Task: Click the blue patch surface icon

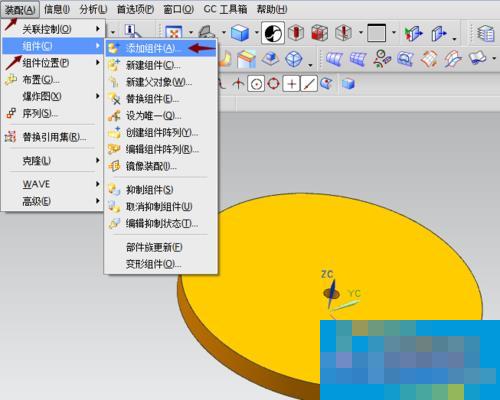Action: point(406,59)
